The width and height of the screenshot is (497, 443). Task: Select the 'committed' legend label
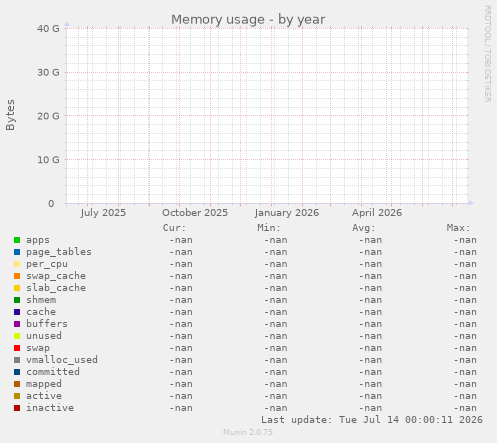click(53, 372)
